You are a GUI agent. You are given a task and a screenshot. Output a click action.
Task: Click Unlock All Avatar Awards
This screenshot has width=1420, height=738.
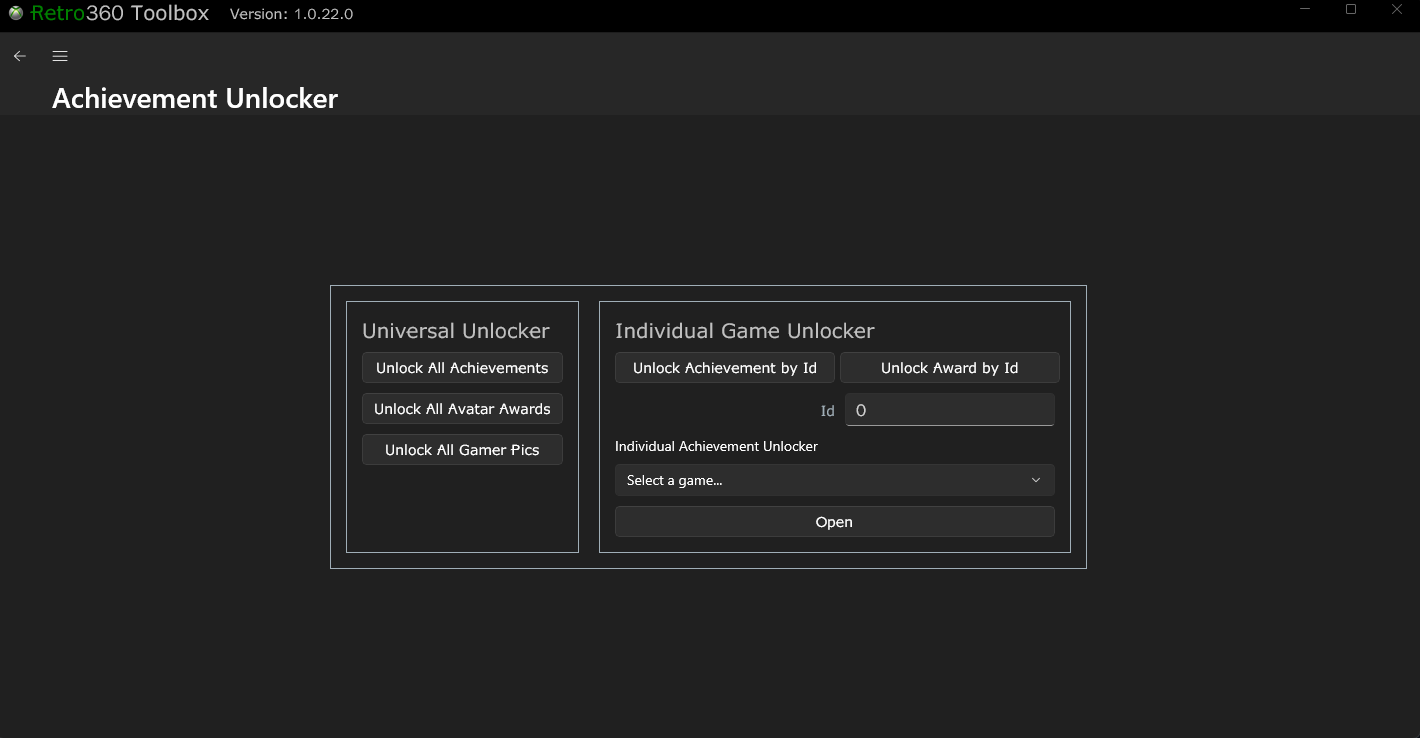pos(462,408)
